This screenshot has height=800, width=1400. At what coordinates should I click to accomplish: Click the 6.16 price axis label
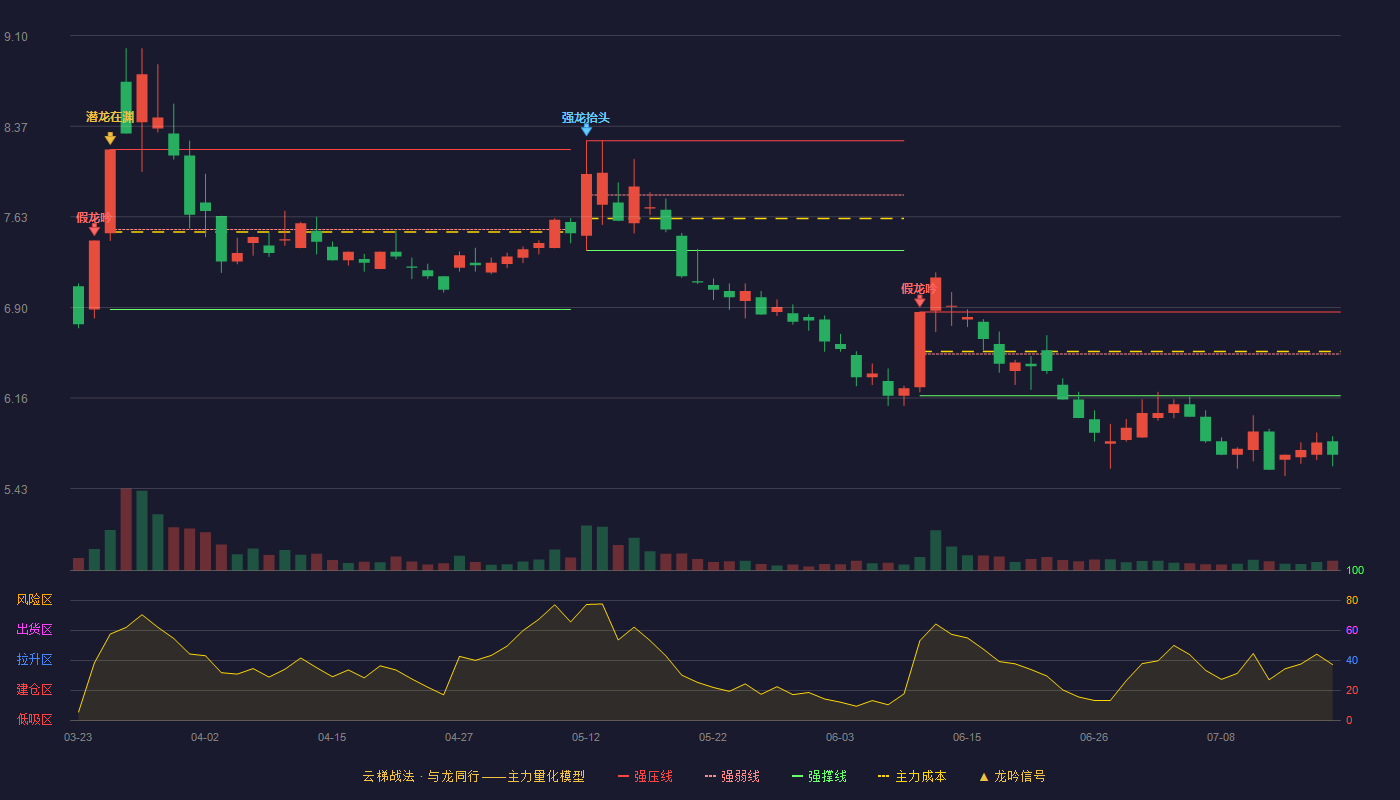coord(16,399)
